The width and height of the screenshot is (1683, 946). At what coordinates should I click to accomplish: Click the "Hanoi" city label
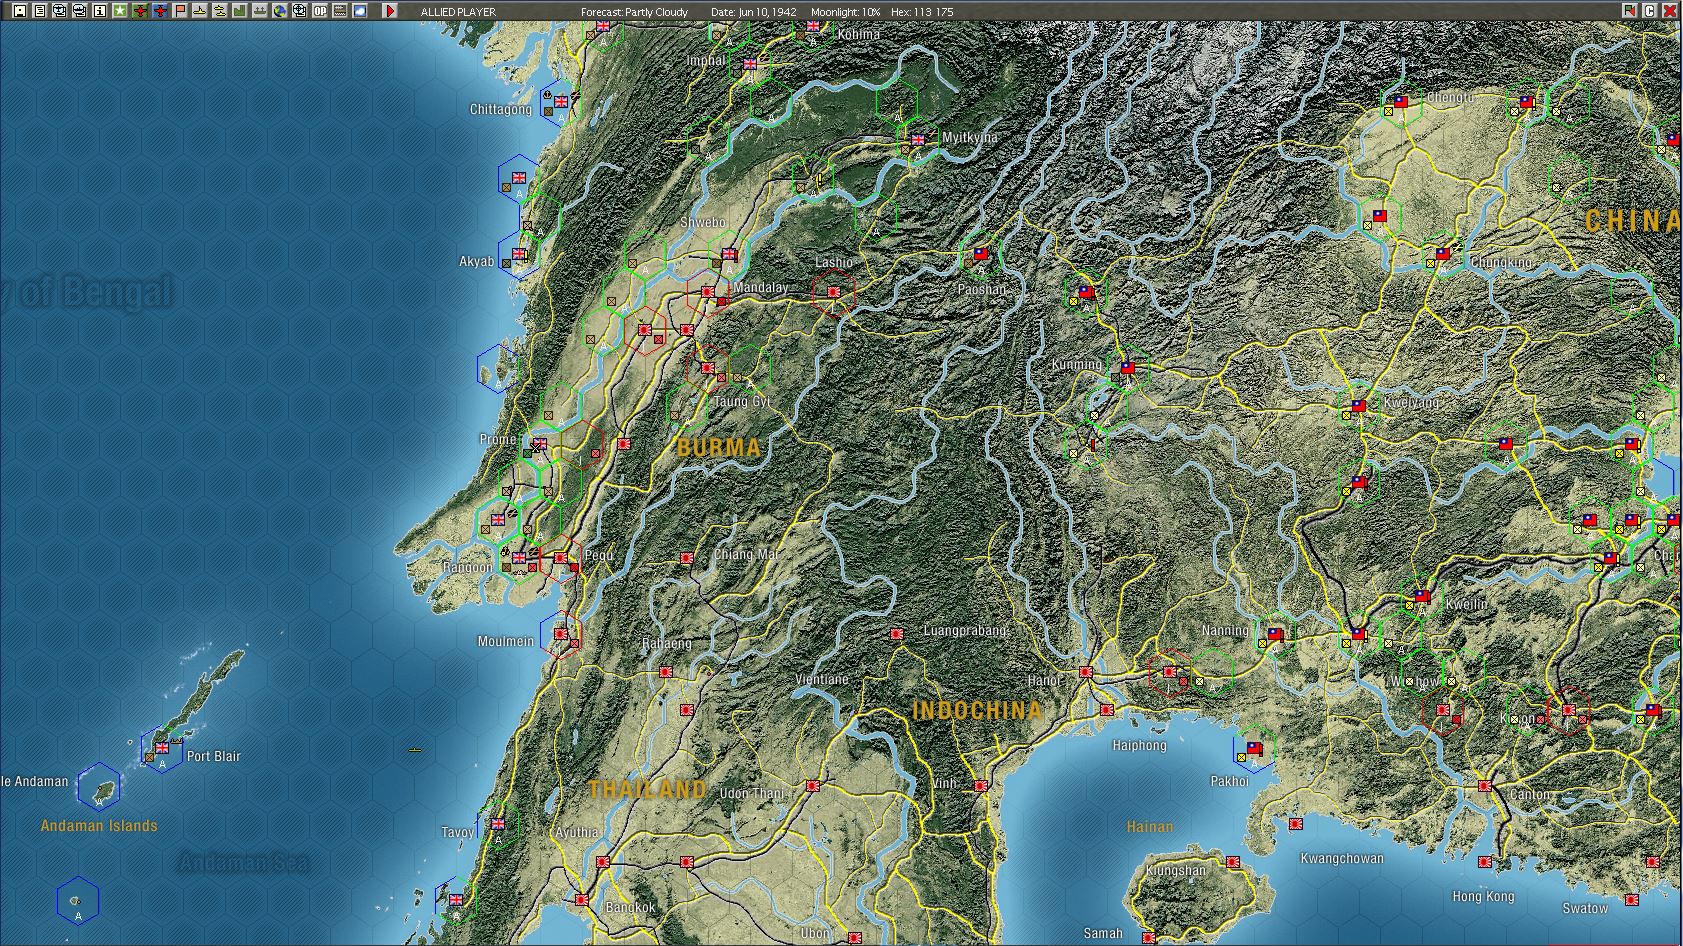point(1045,680)
